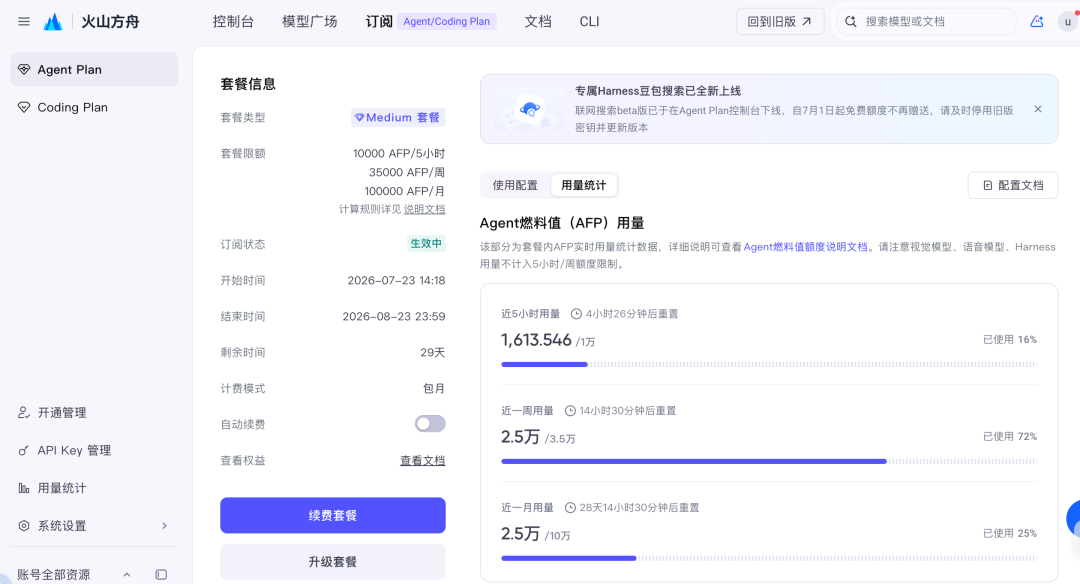
Task: Click the 2026-07-23 14:18 start time
Action: click(396, 281)
